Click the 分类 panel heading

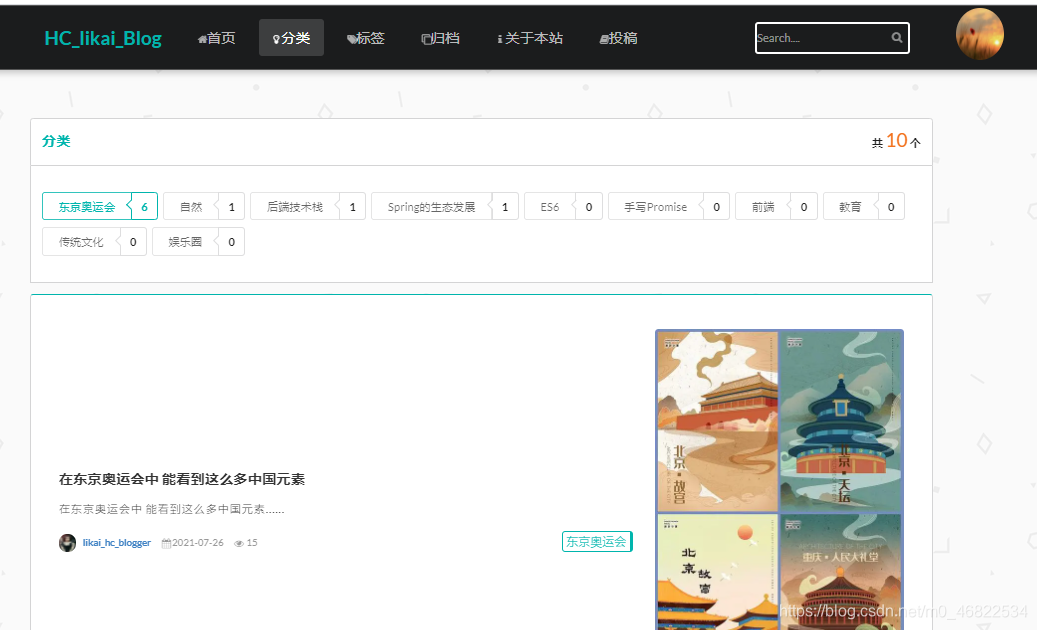point(56,141)
